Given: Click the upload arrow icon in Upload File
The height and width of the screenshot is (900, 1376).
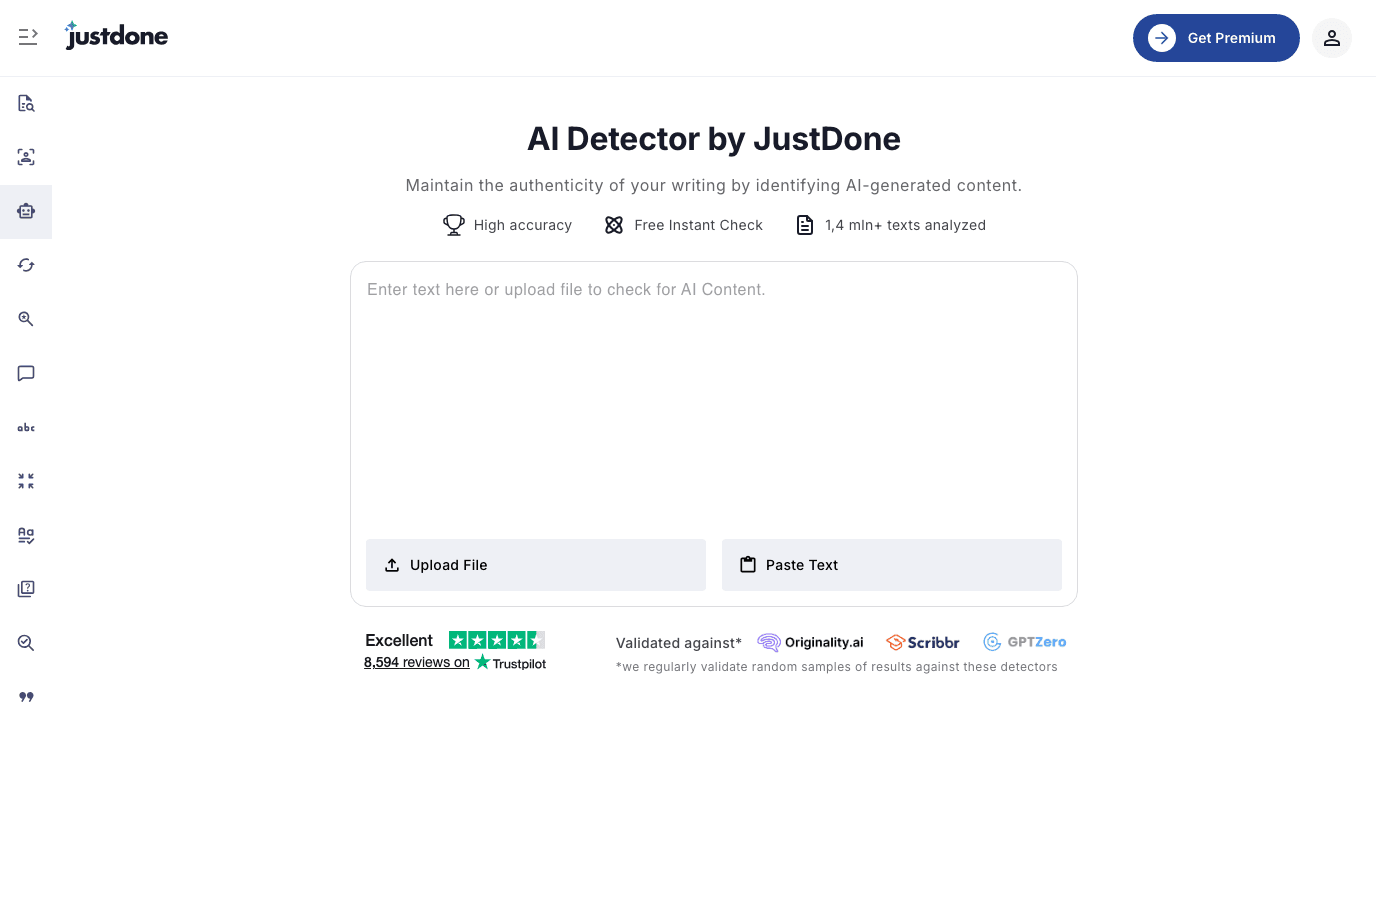Looking at the screenshot, I should click(392, 565).
